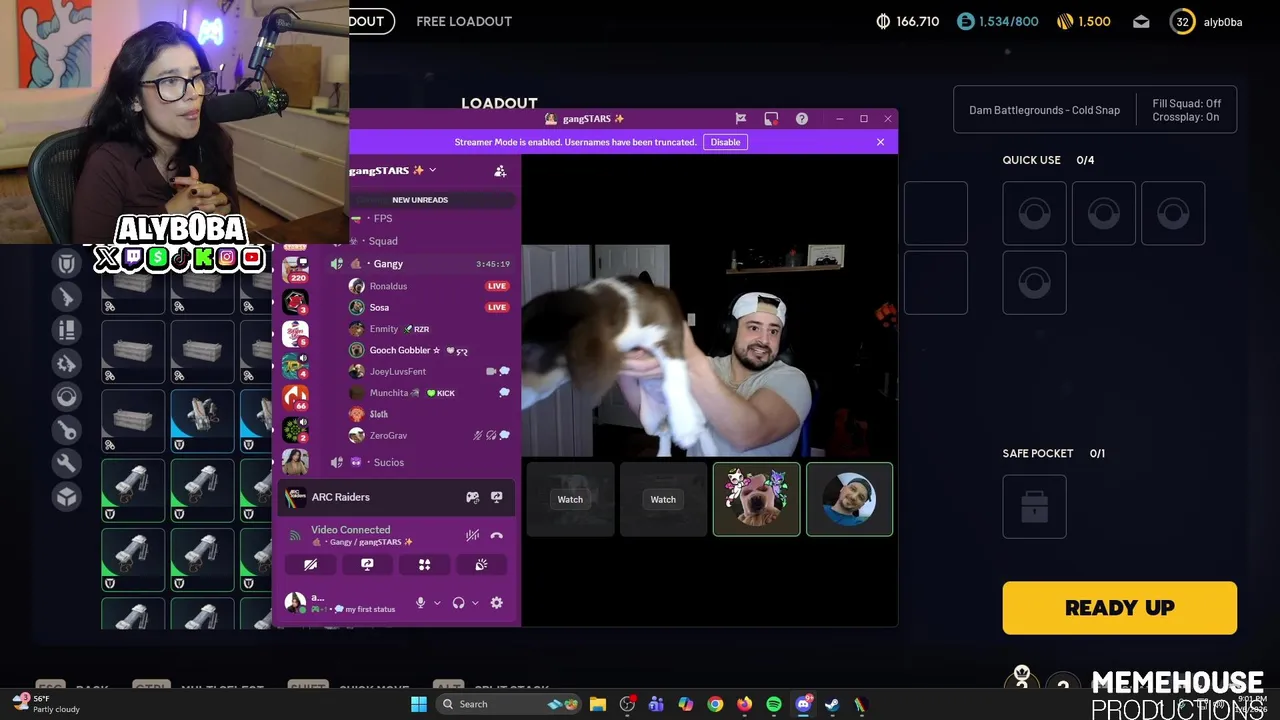Screen dimensions: 1280x720
Task: Open Google Chrome from the taskbar
Action: tap(715, 704)
